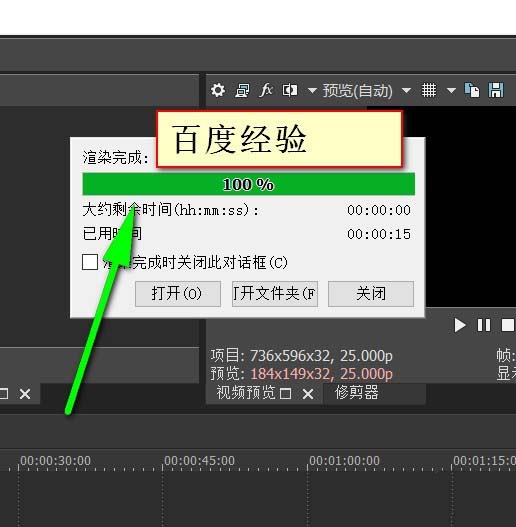
Task: Click project info 736x596x32, 25.000p
Action: tap(321, 356)
